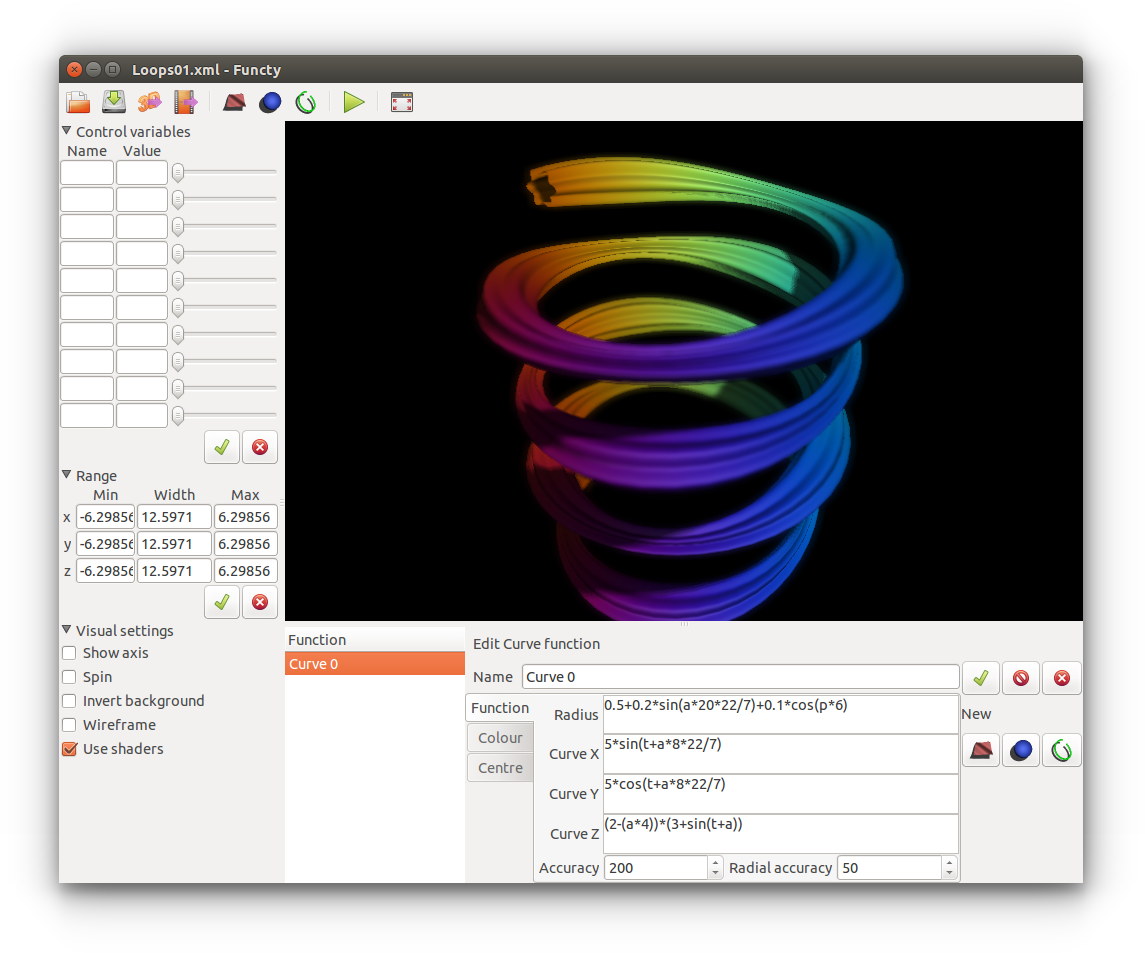Click the export animation filmstrip icon
The width and height of the screenshot is (1145, 953).
coord(185,102)
